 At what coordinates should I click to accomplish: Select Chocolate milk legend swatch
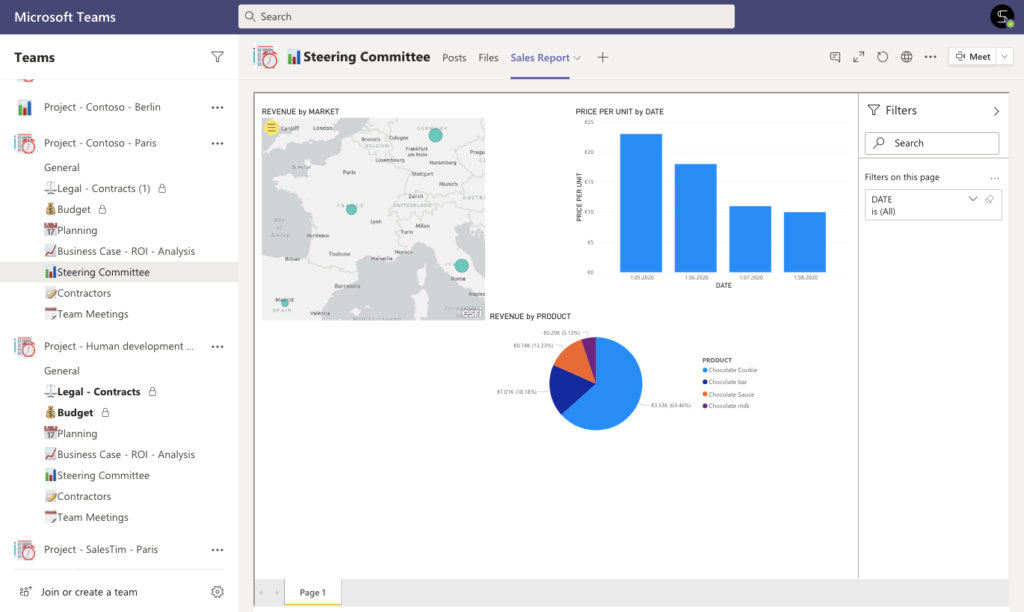(x=705, y=406)
